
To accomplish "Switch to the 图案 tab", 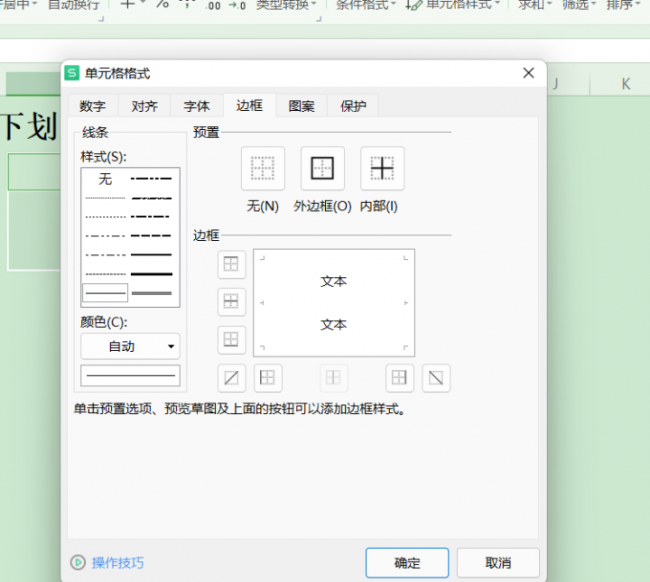I will tap(301, 106).
